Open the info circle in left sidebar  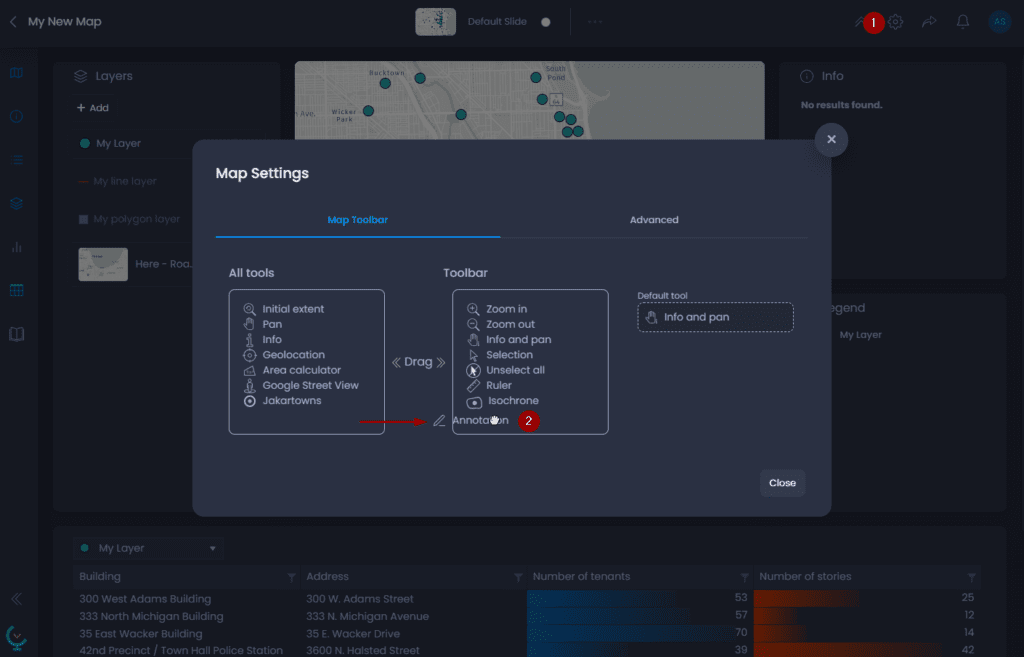[16, 116]
